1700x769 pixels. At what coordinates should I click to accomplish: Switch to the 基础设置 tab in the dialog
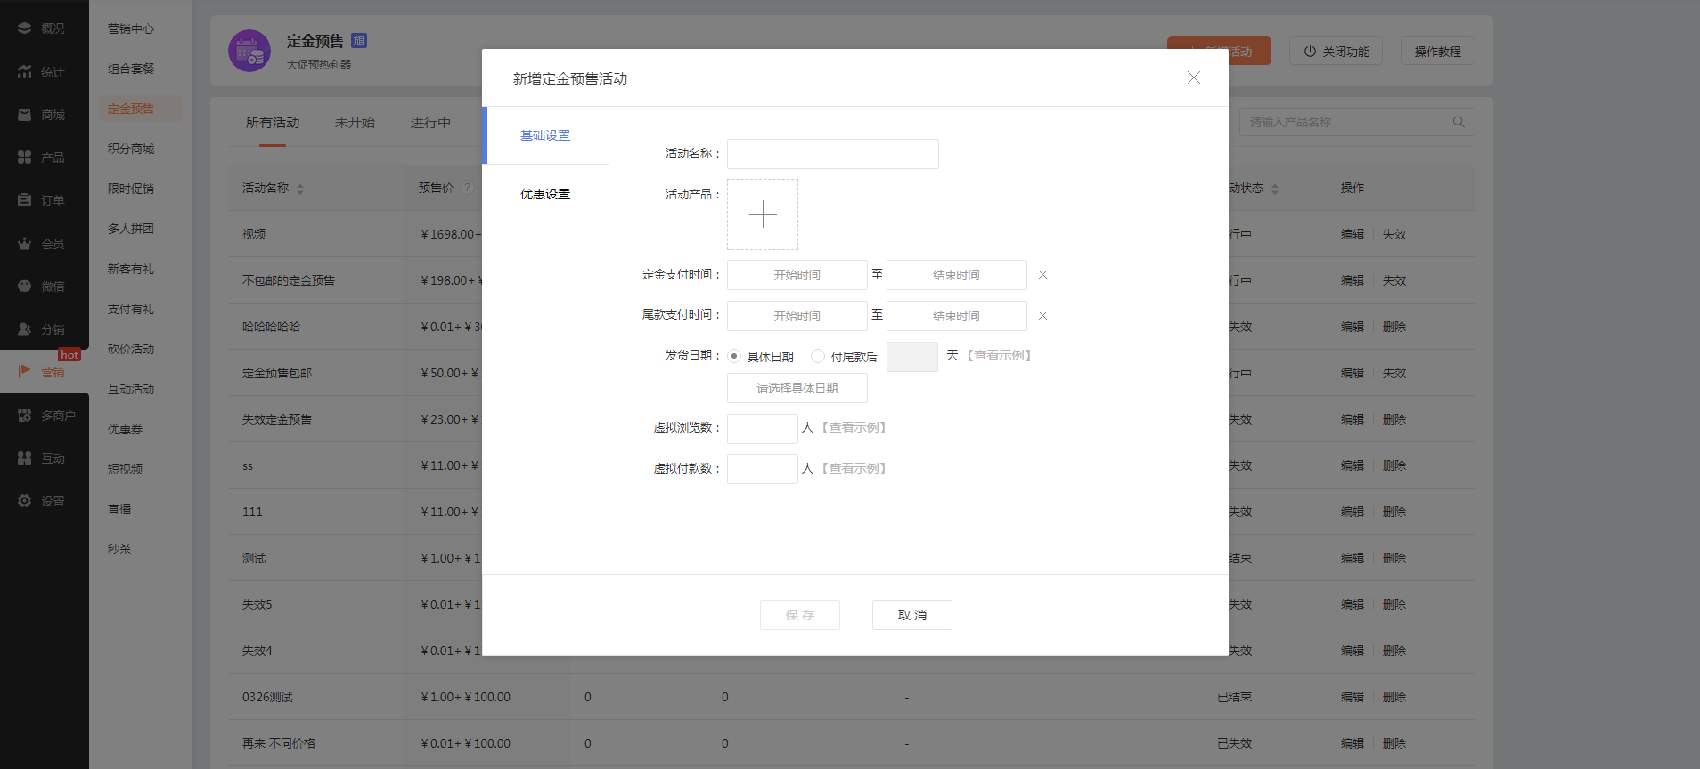(x=545, y=136)
